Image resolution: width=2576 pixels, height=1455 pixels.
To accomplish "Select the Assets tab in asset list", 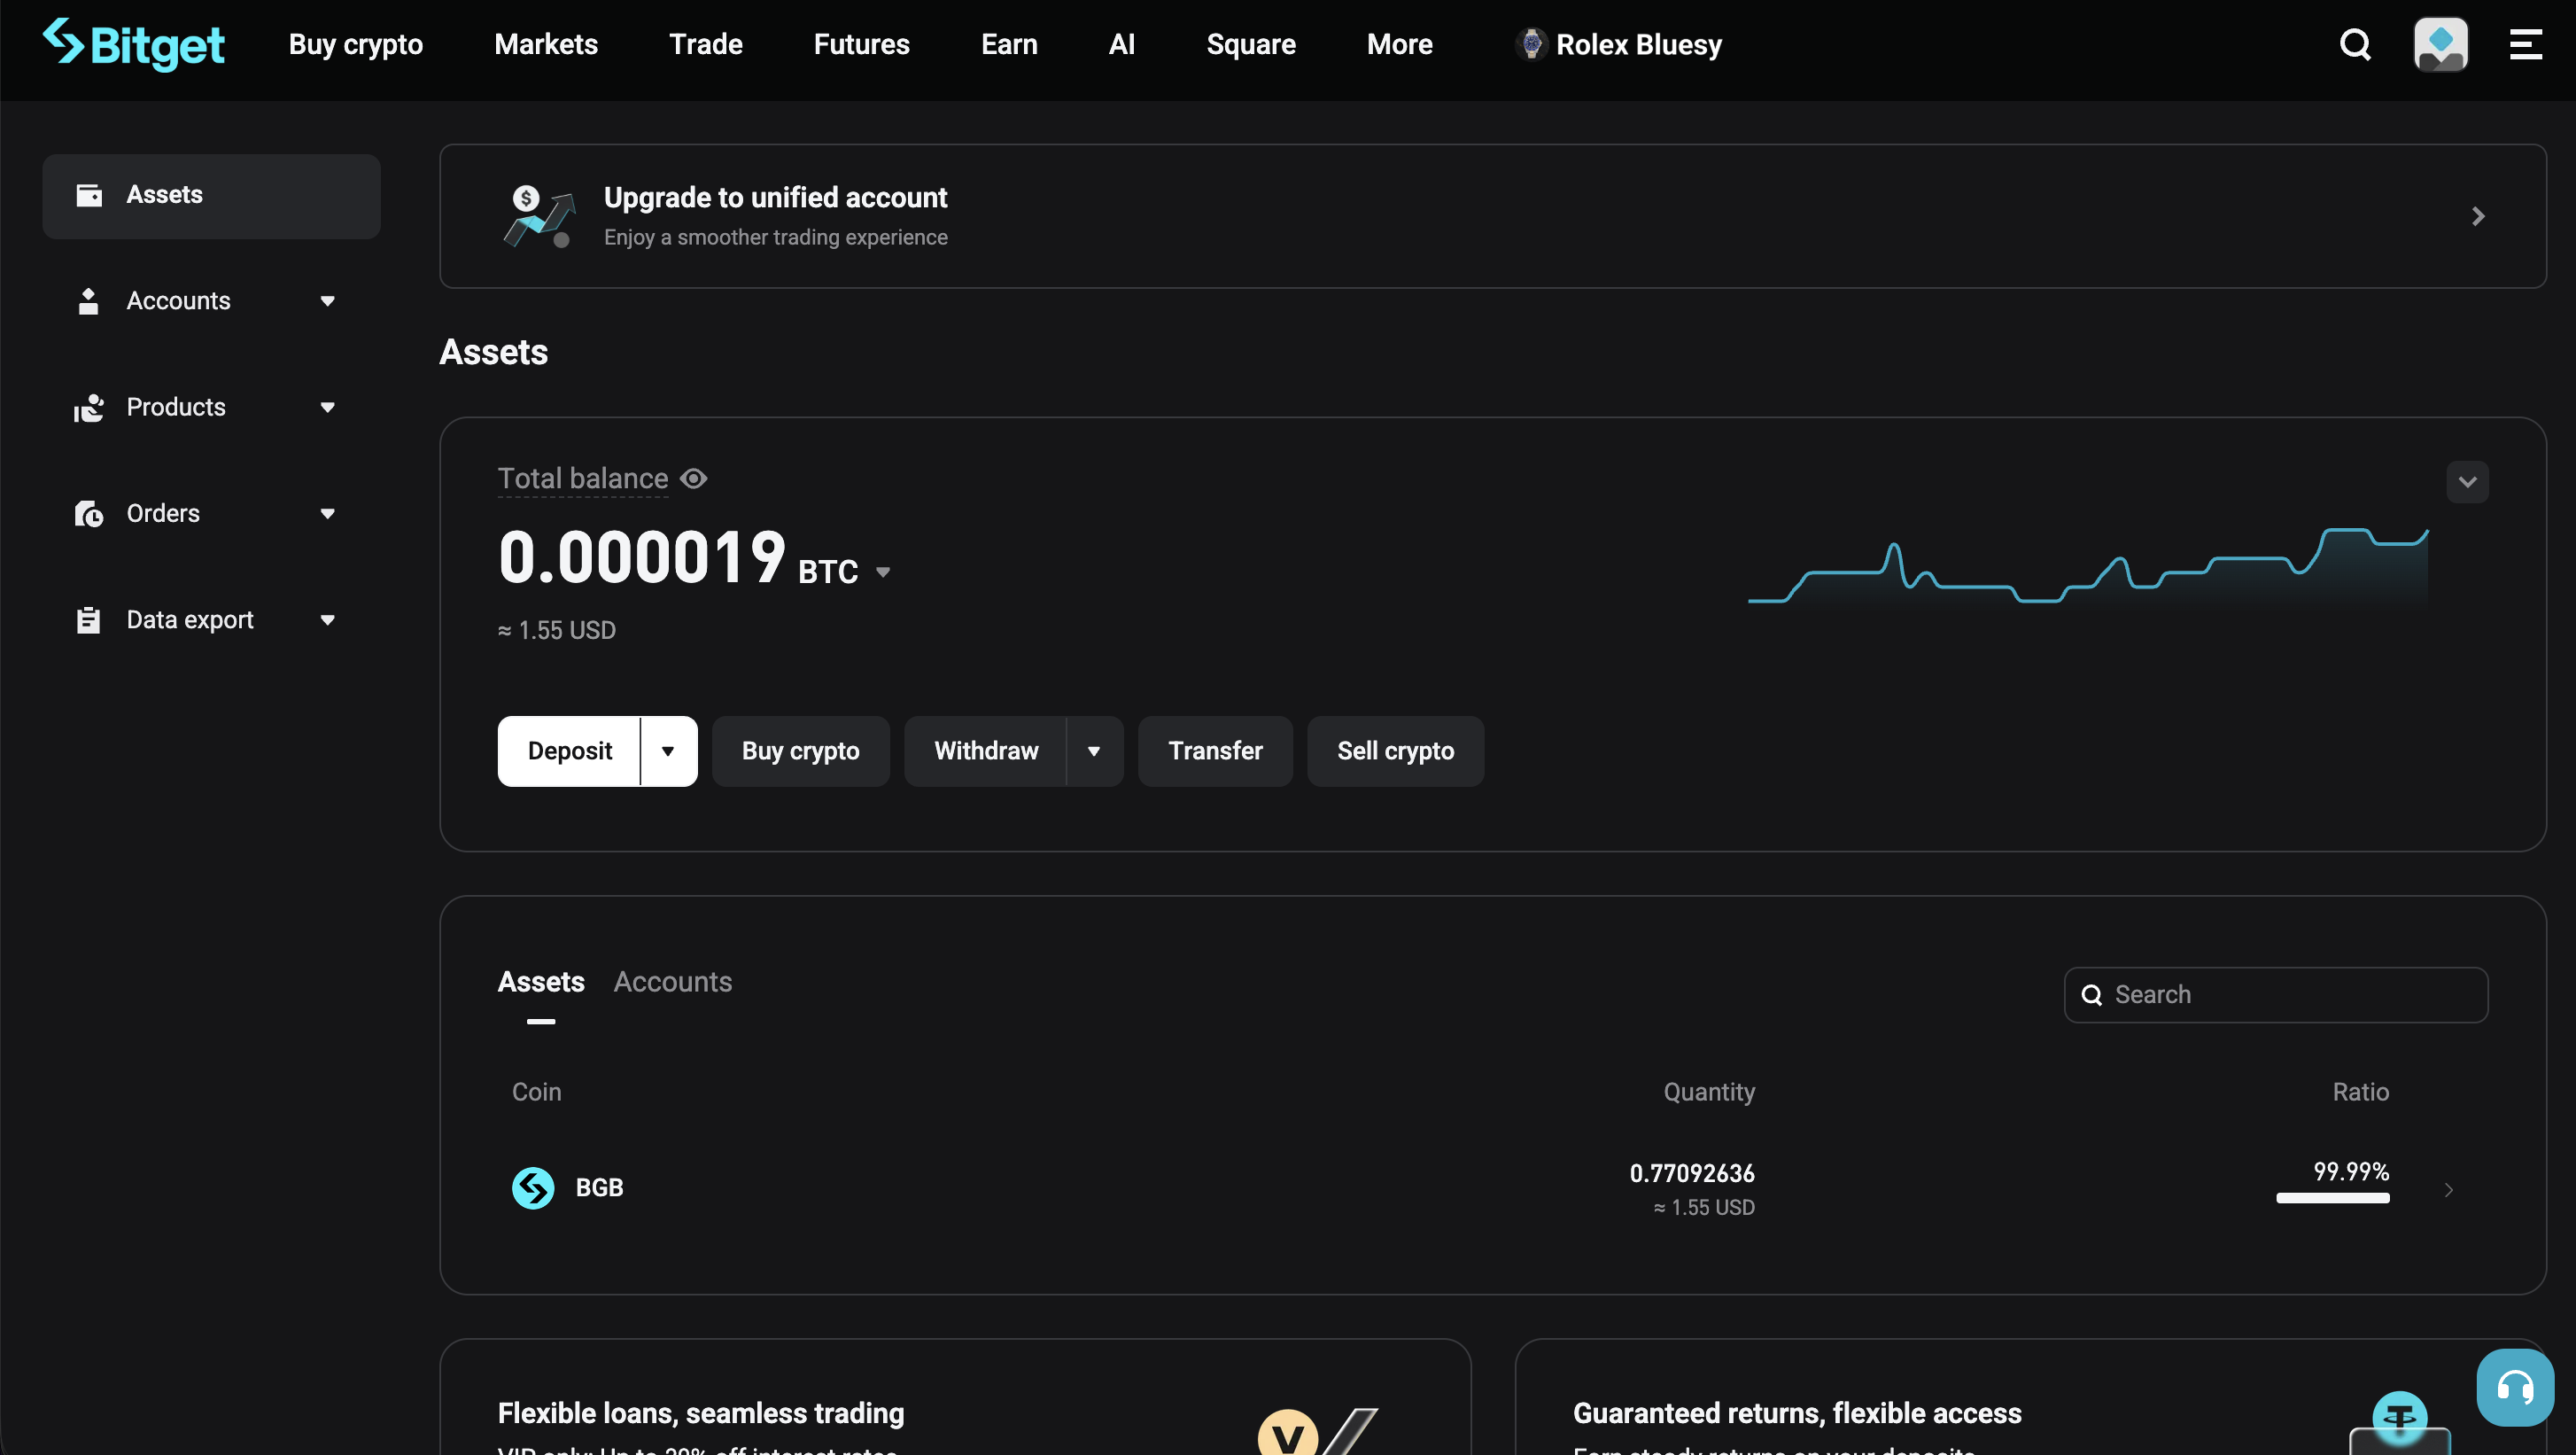I will 541,982.
